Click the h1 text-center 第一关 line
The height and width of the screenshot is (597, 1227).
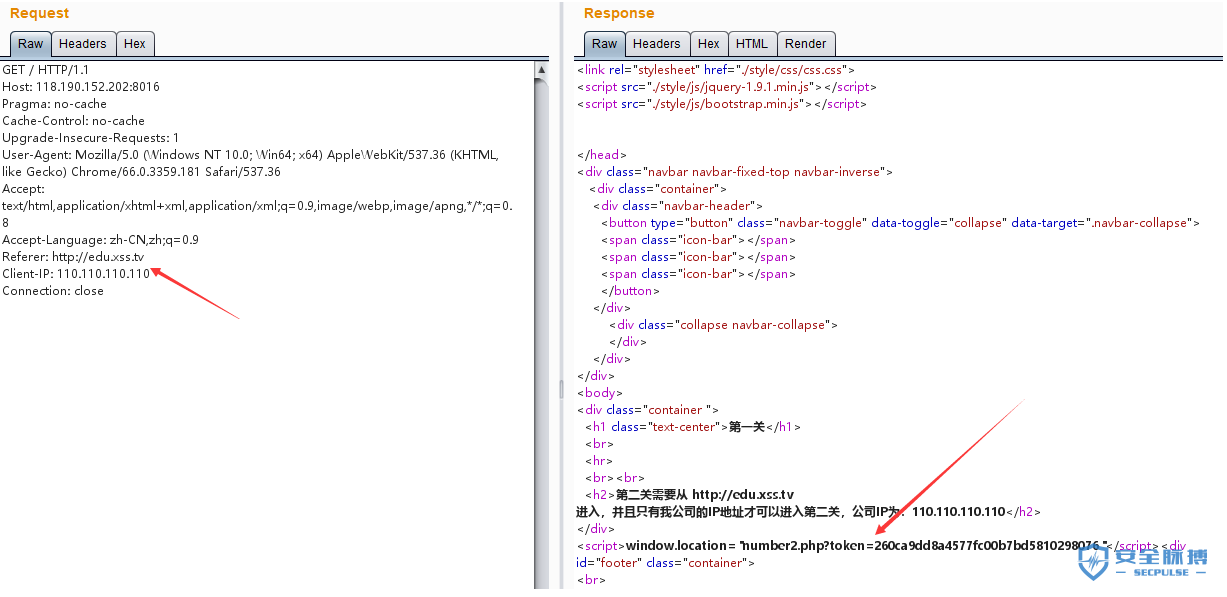(693, 427)
